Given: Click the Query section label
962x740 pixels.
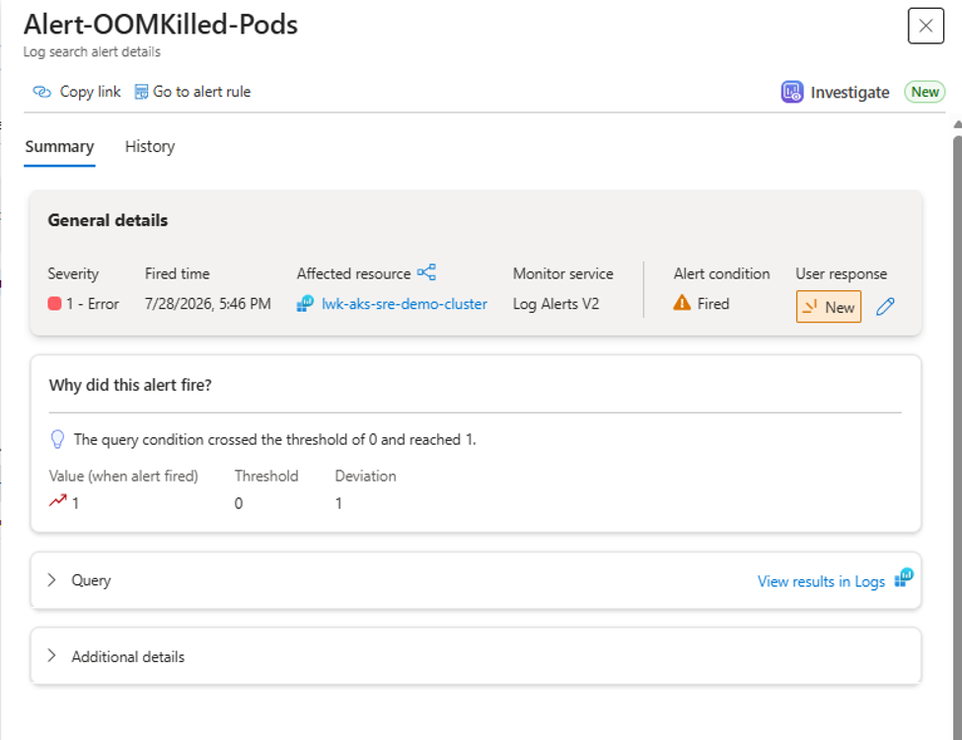Looking at the screenshot, I should point(91,580).
